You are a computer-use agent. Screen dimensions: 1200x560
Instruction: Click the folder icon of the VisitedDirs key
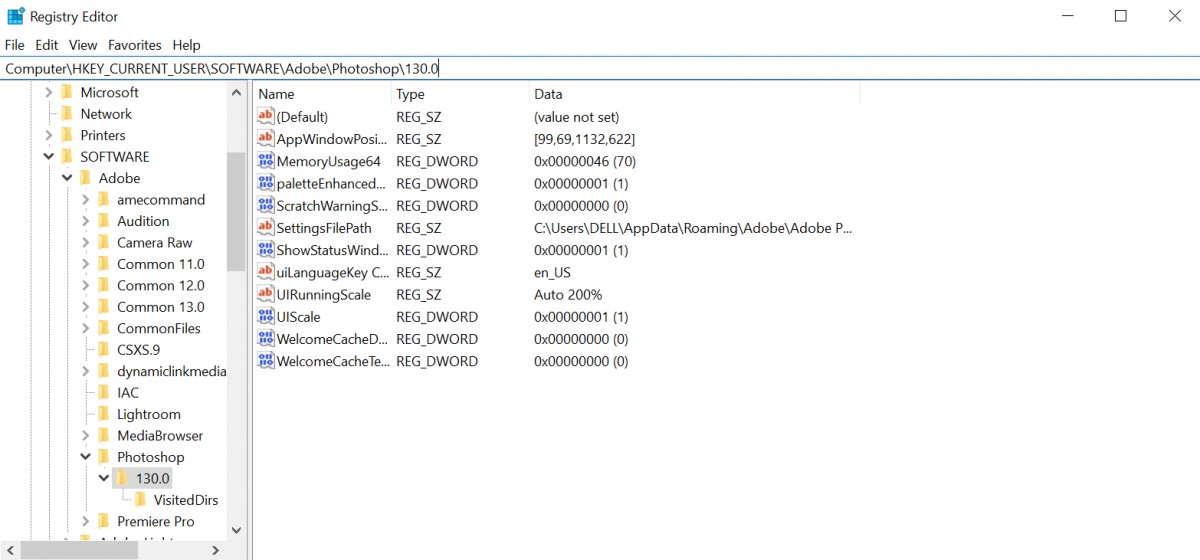pyautogui.click(x=140, y=500)
